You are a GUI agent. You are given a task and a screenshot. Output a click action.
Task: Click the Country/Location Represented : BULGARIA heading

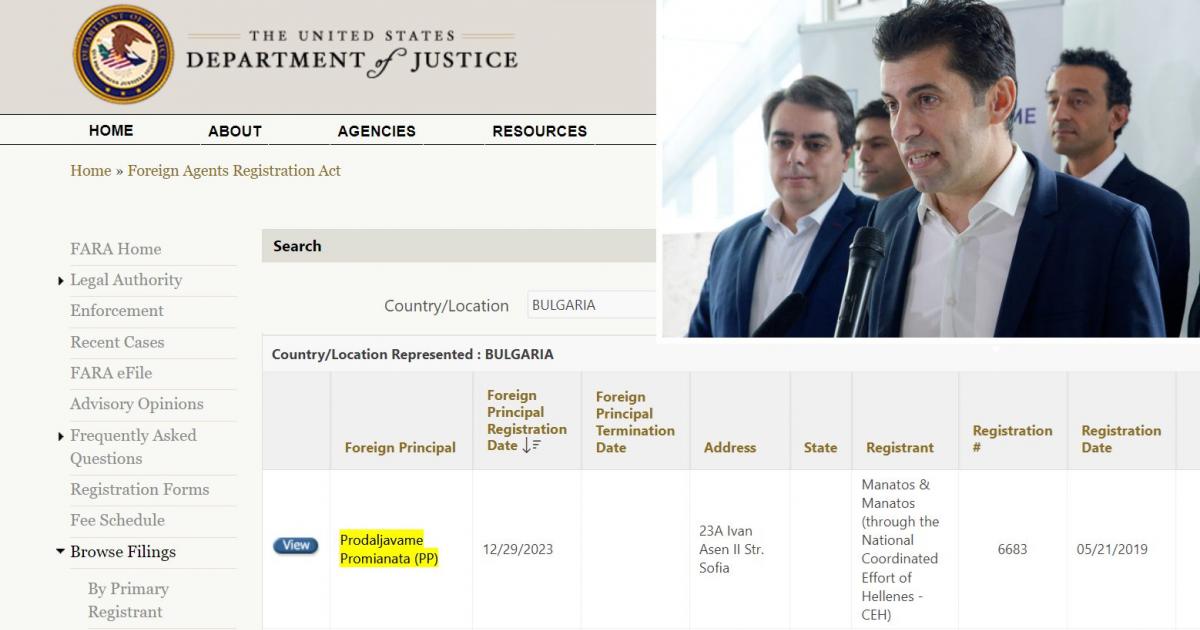[412, 354]
